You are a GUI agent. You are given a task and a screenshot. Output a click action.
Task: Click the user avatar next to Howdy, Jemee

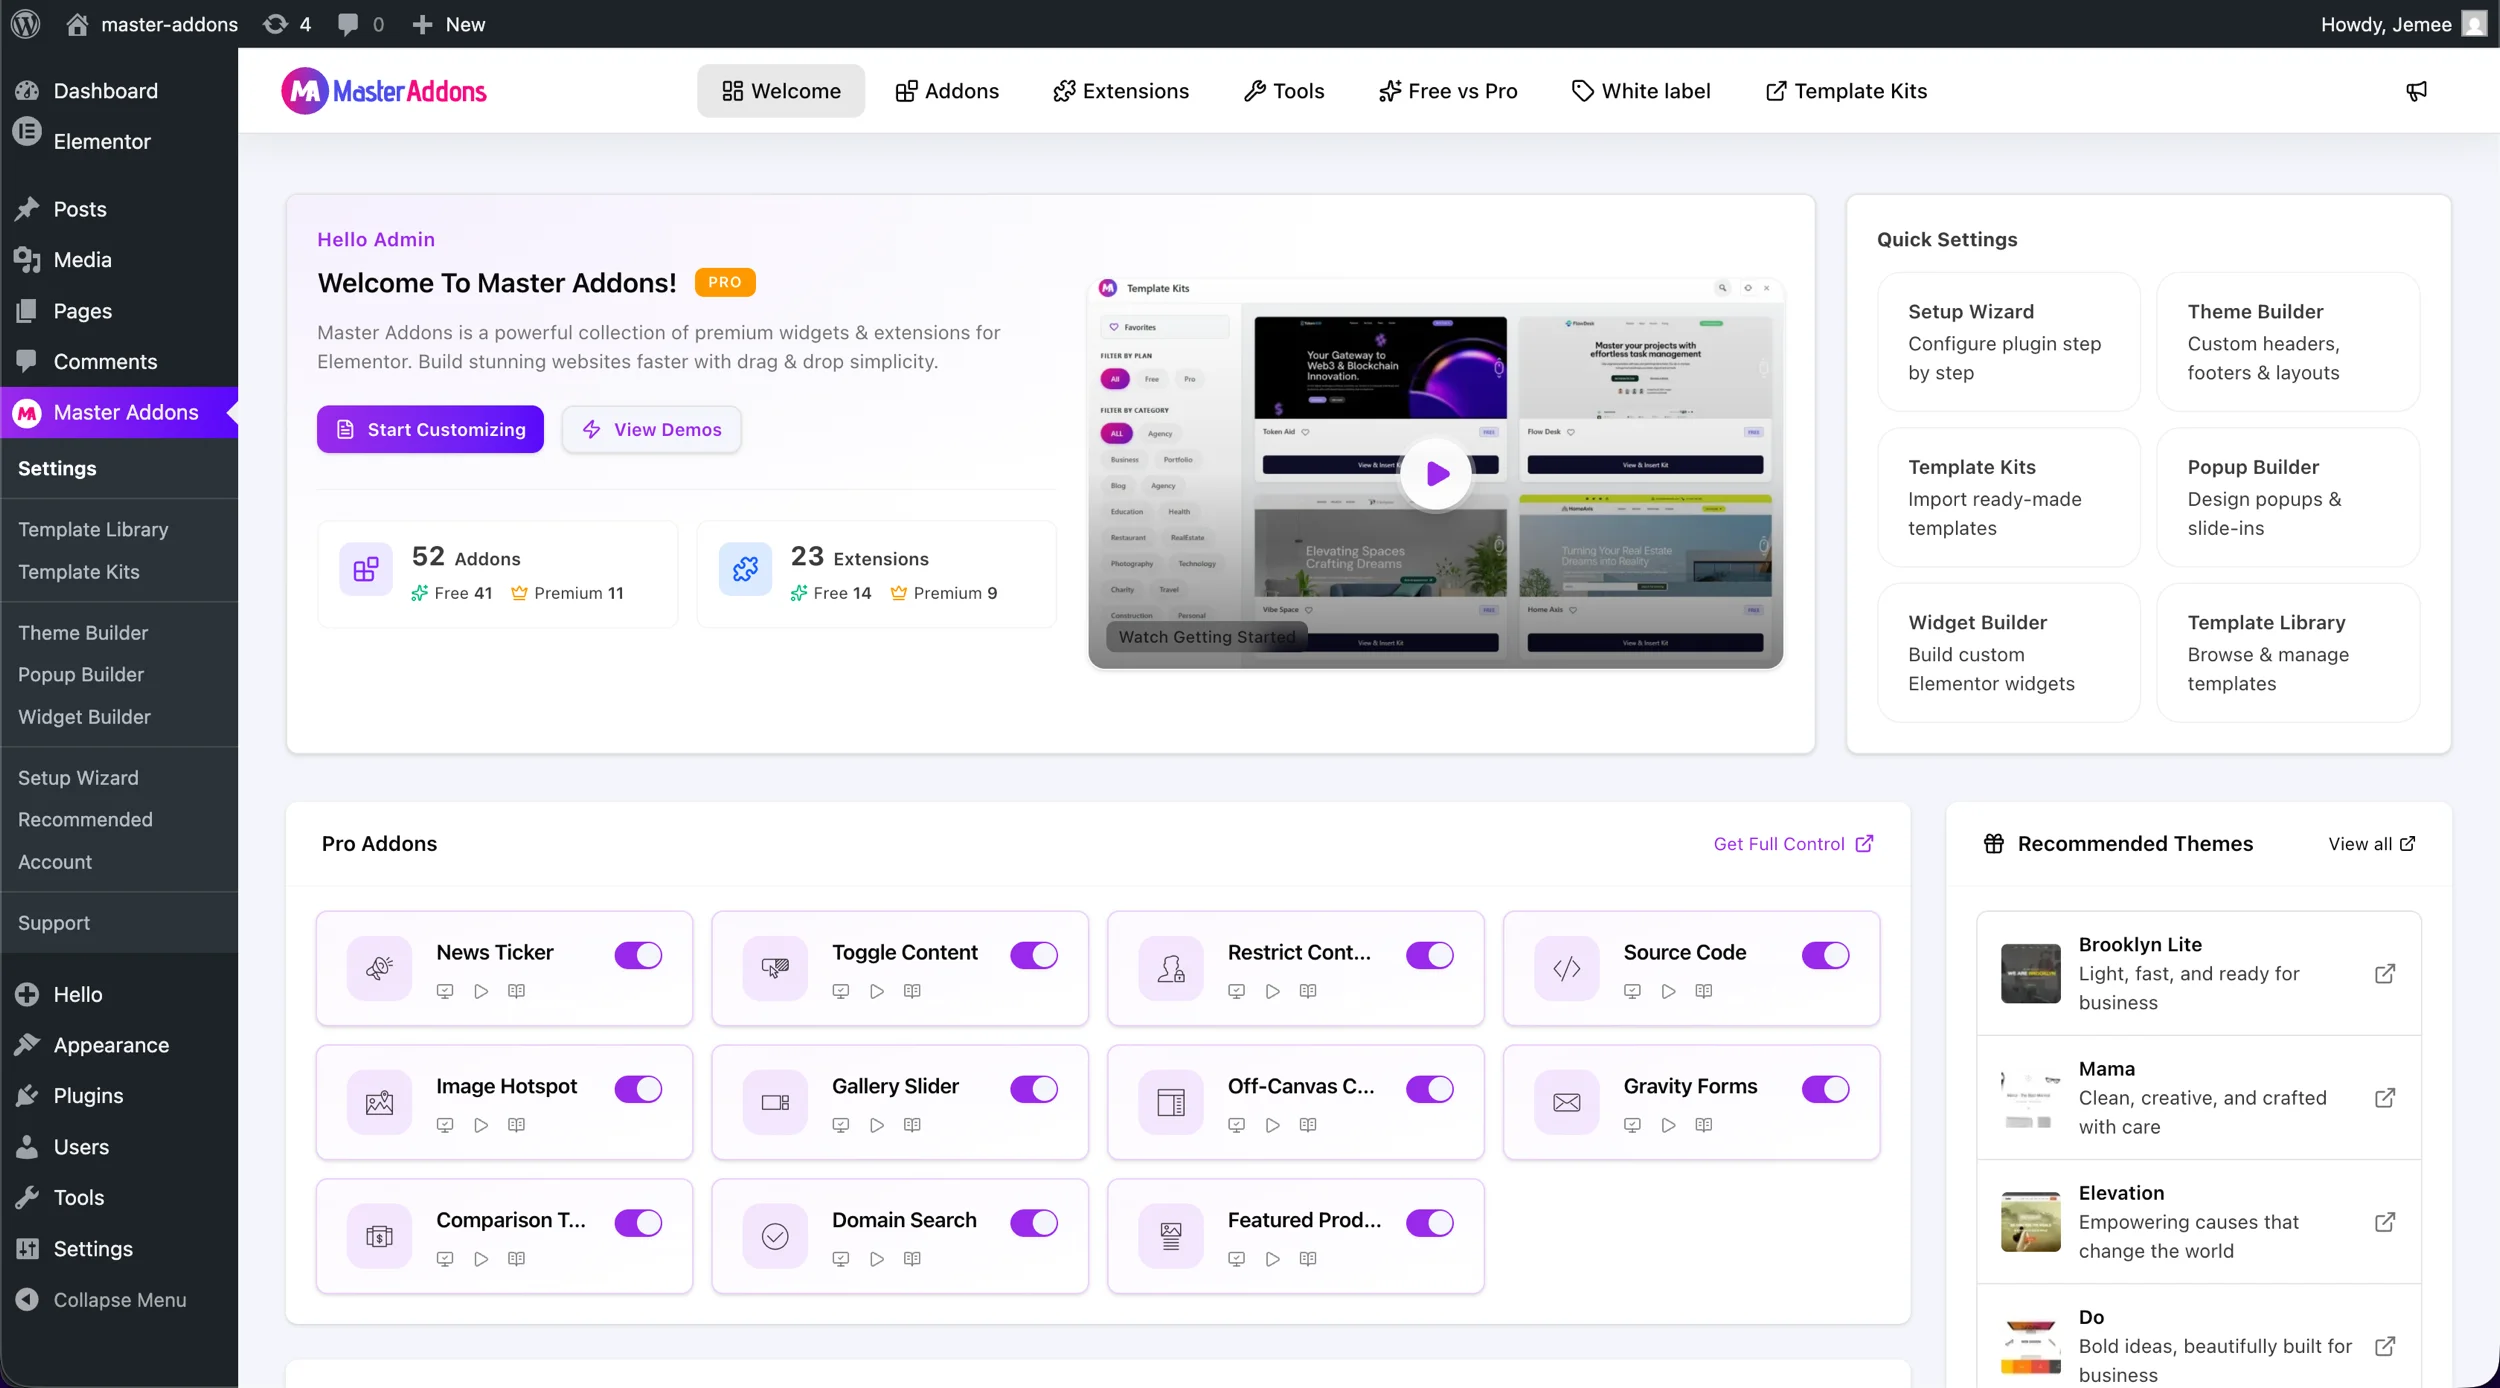coord(2474,24)
